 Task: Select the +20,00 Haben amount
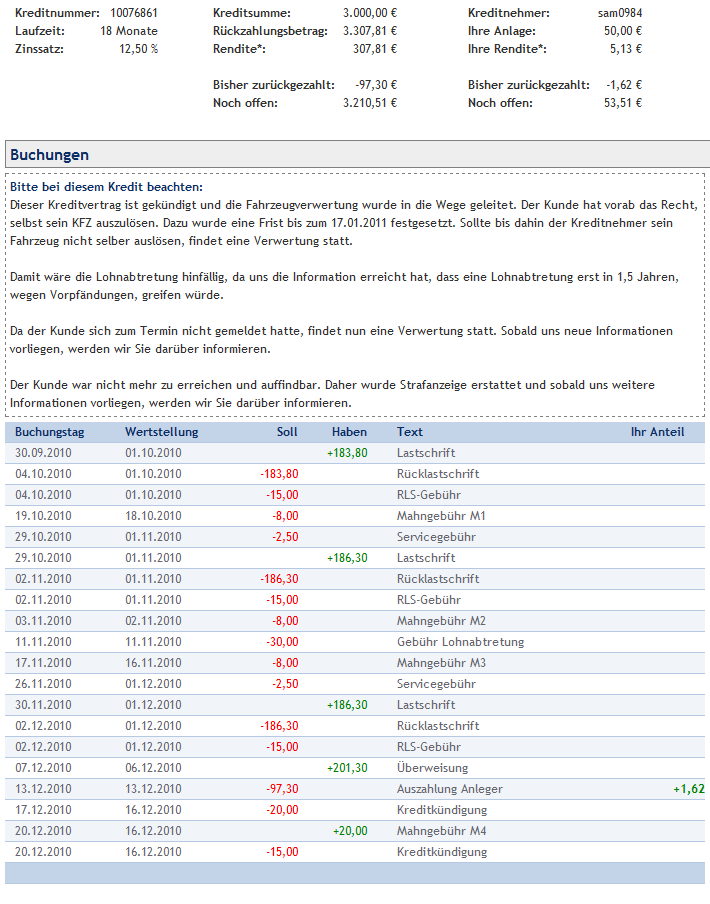click(350, 831)
